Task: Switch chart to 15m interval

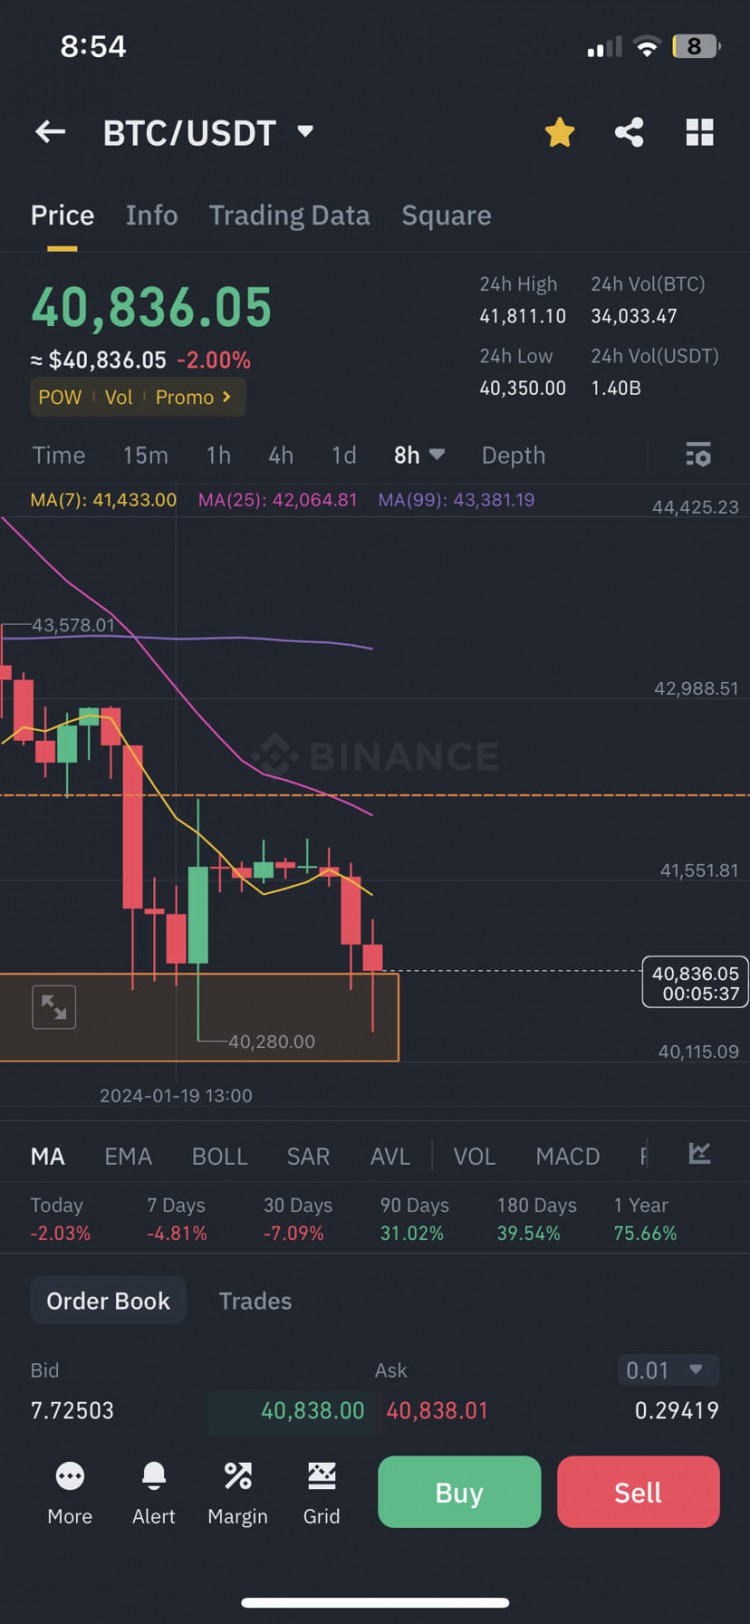Action: (145, 455)
